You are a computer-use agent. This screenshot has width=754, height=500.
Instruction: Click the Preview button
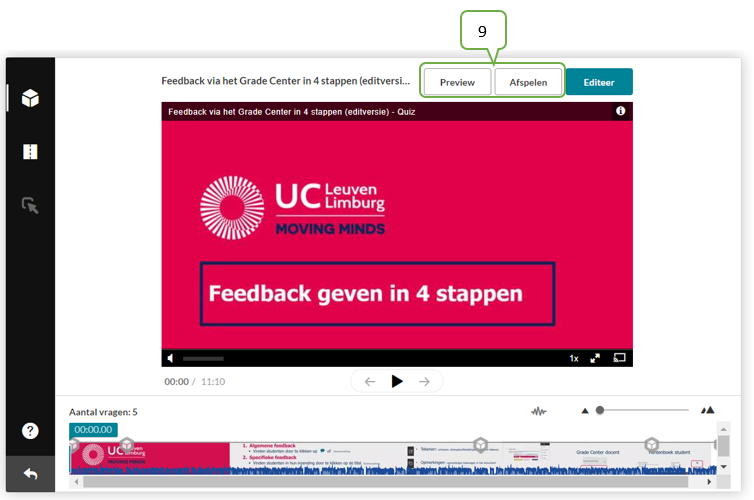click(457, 82)
